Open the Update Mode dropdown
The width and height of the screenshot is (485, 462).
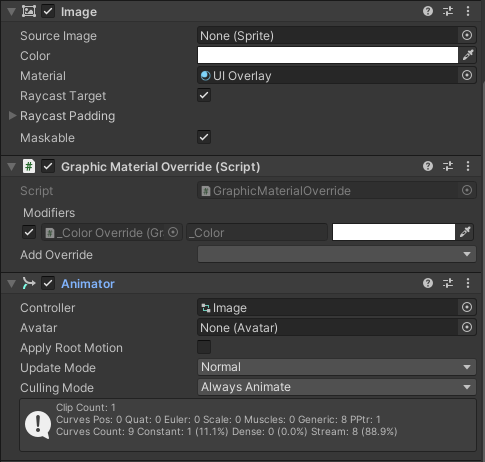[337, 367]
